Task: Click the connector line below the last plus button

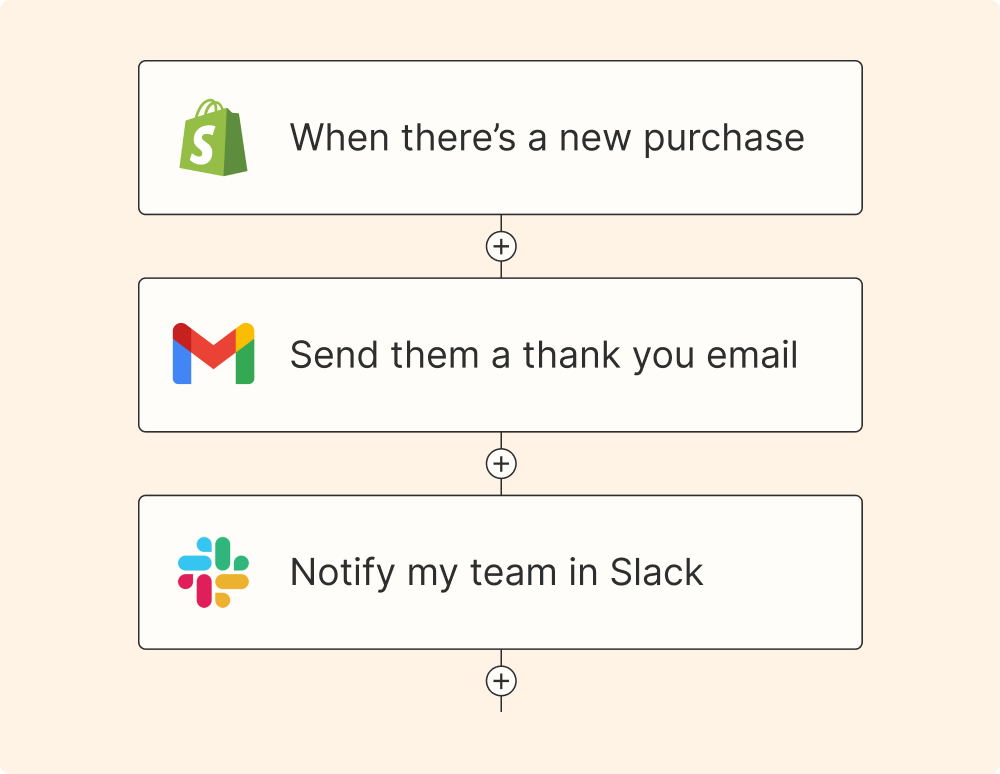Action: click(x=501, y=704)
